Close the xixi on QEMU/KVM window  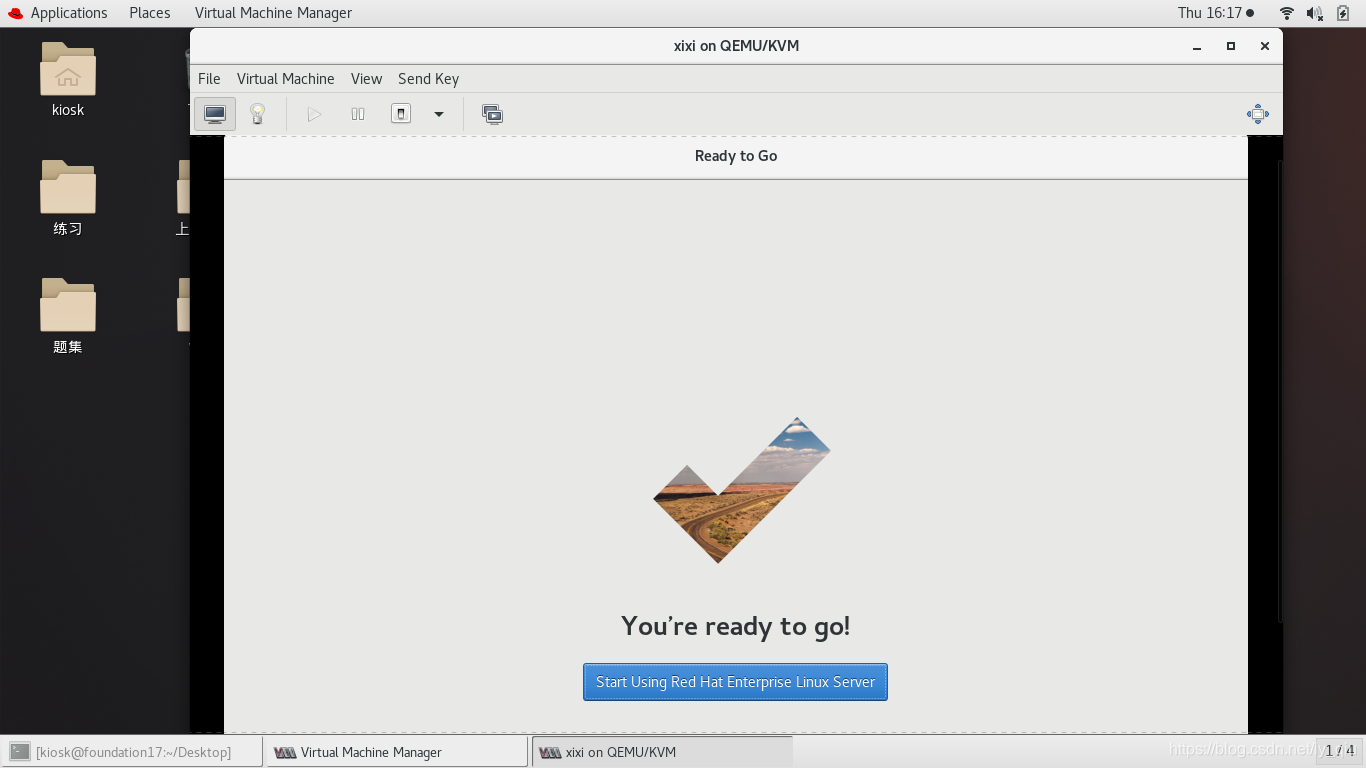[1265, 46]
